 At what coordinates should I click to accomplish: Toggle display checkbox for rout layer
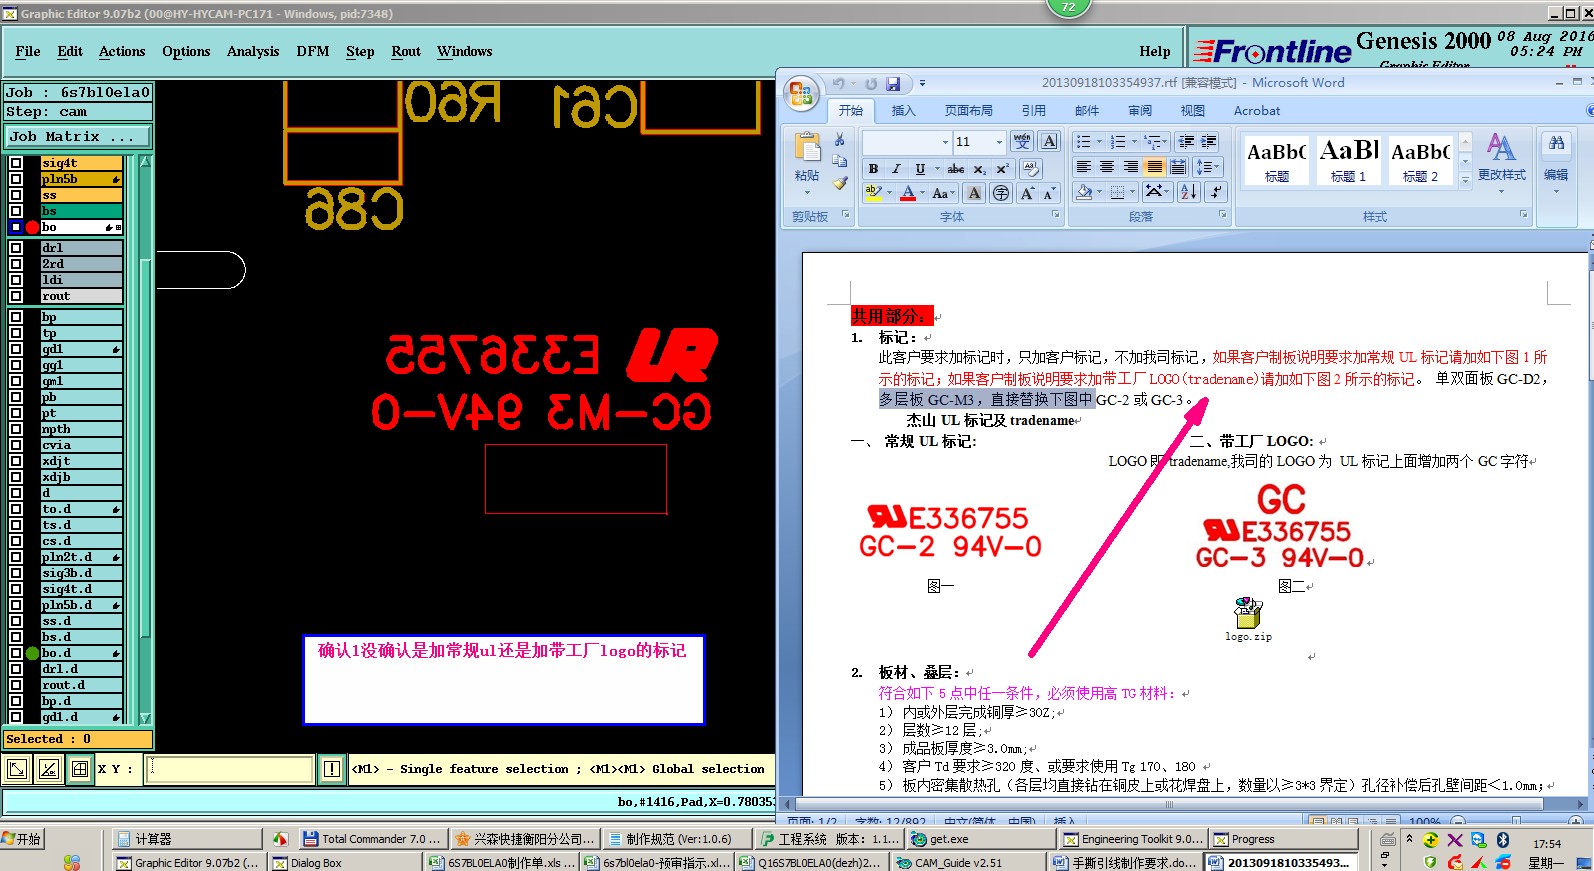(x=16, y=296)
